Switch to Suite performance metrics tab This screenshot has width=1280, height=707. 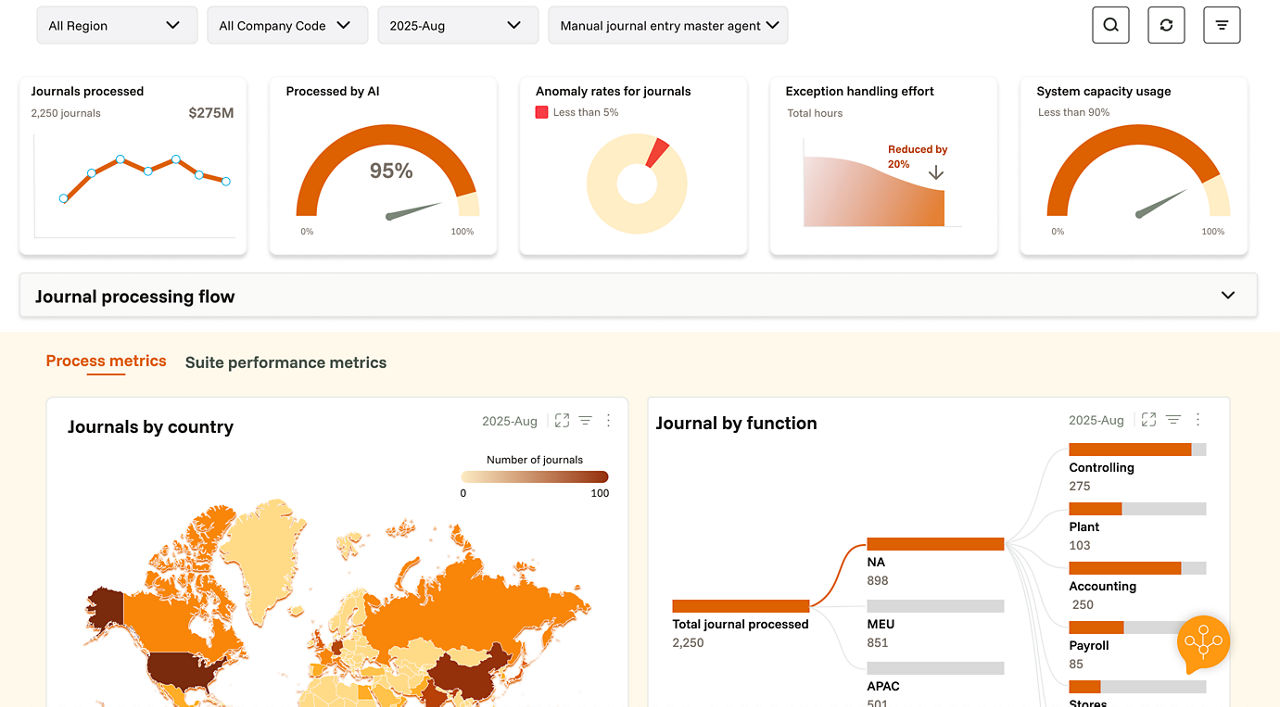point(286,363)
